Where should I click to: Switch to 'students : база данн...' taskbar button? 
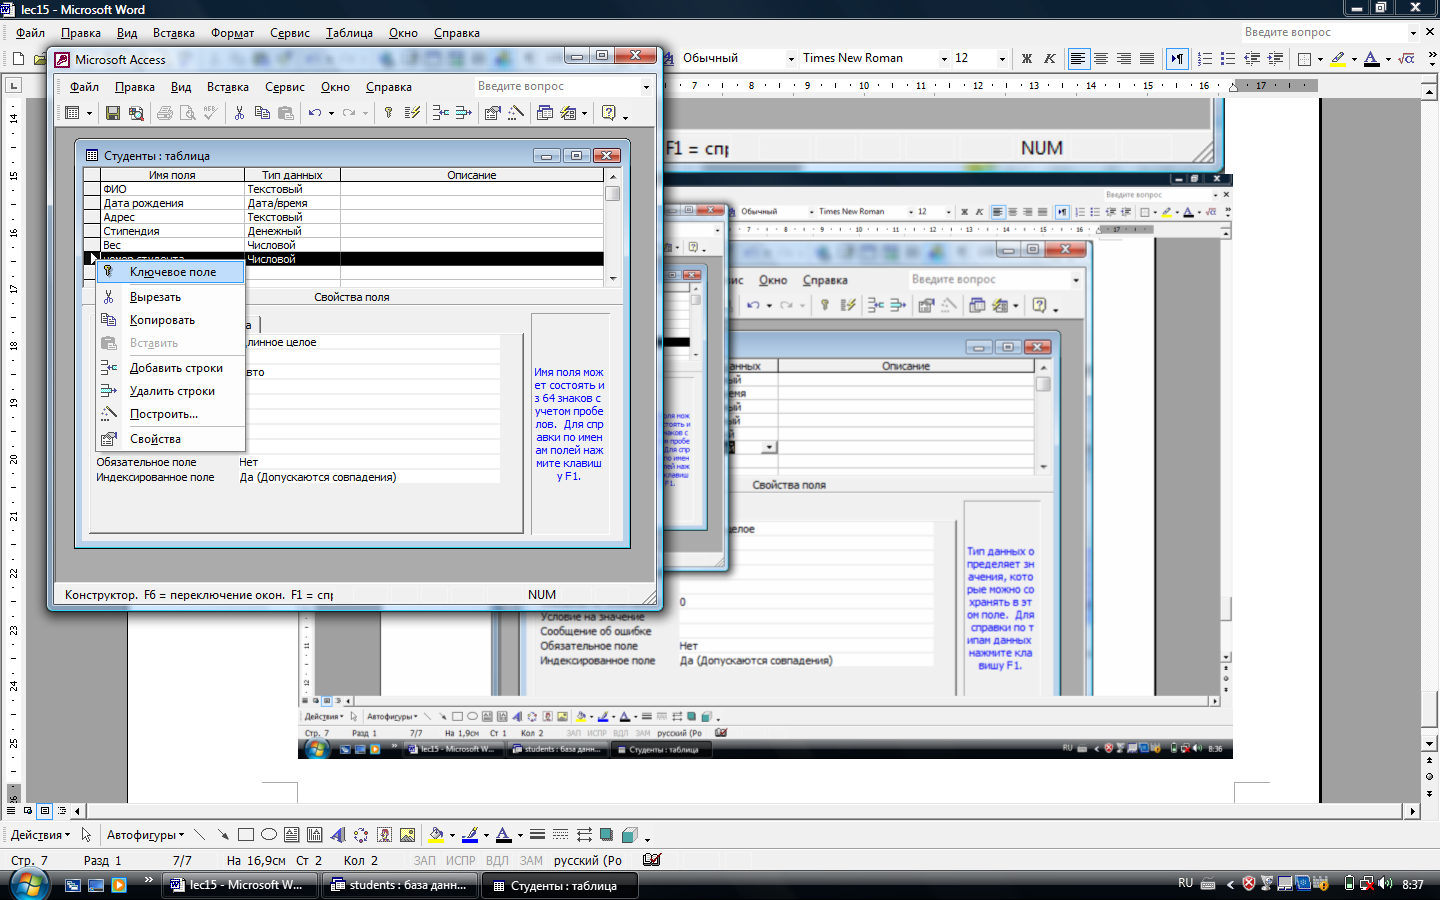[x=399, y=885]
